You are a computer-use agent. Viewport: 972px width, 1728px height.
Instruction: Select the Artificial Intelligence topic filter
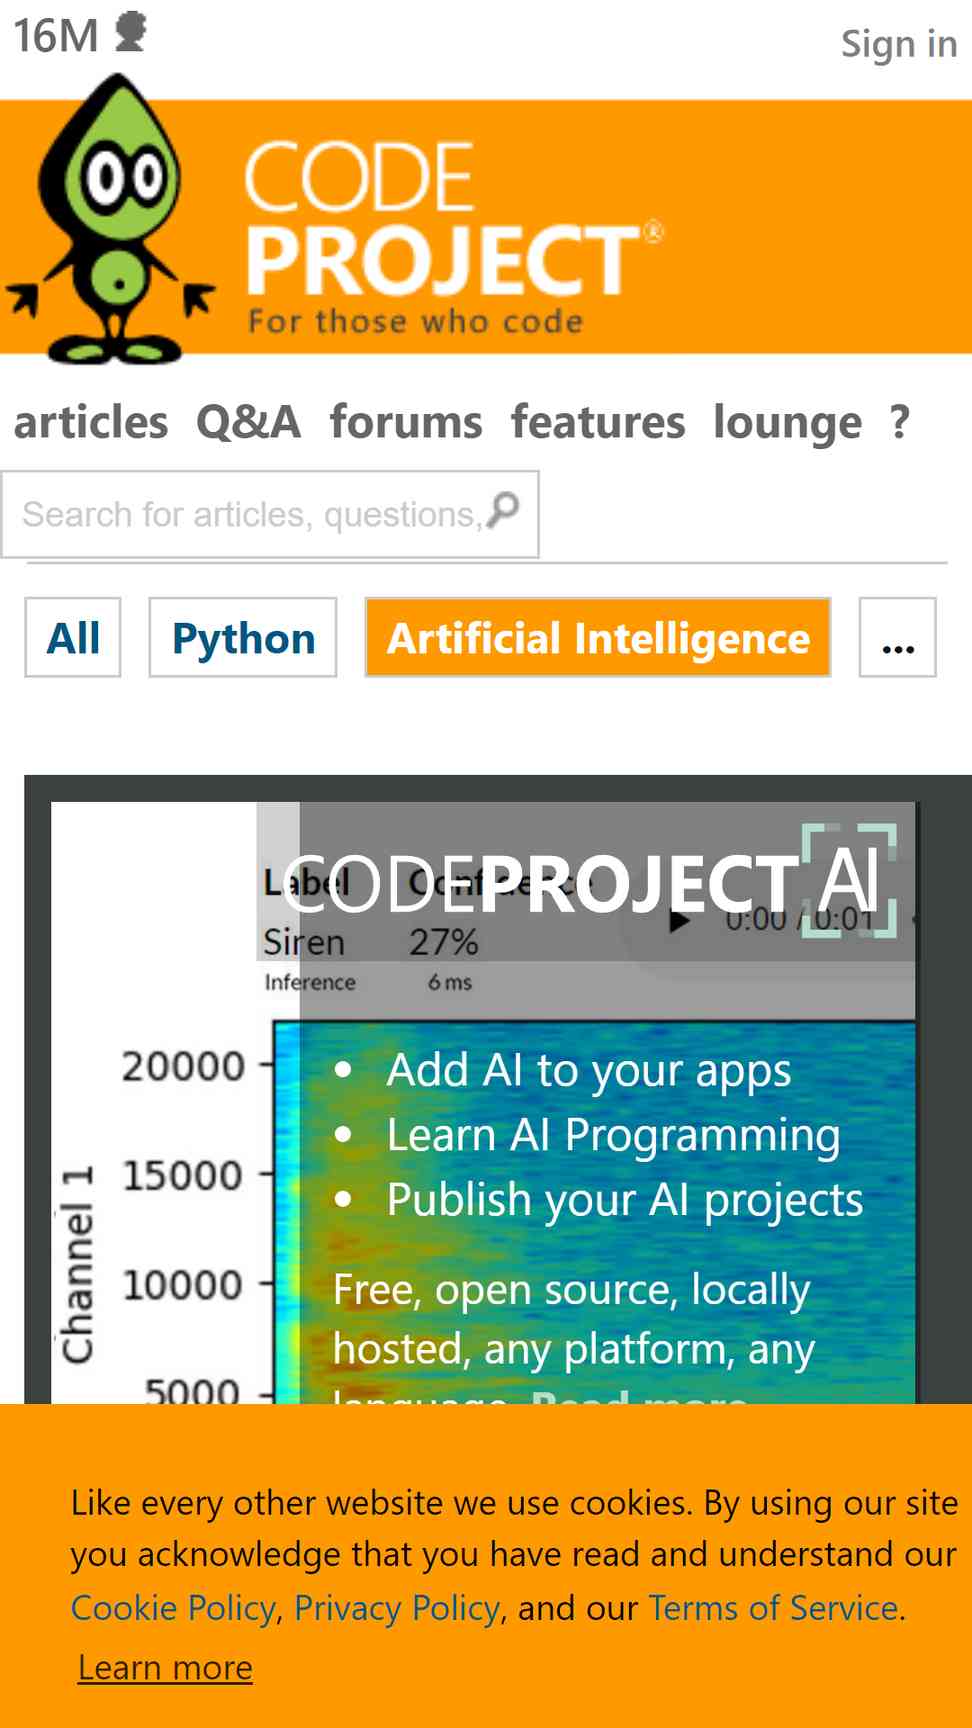coord(598,638)
